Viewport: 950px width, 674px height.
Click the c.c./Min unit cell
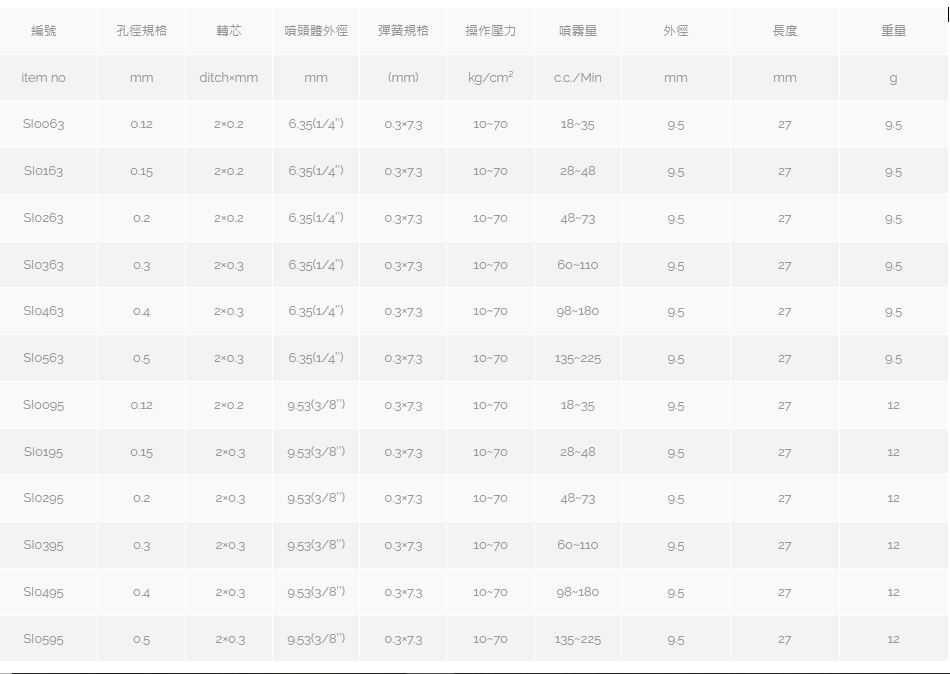coord(577,78)
